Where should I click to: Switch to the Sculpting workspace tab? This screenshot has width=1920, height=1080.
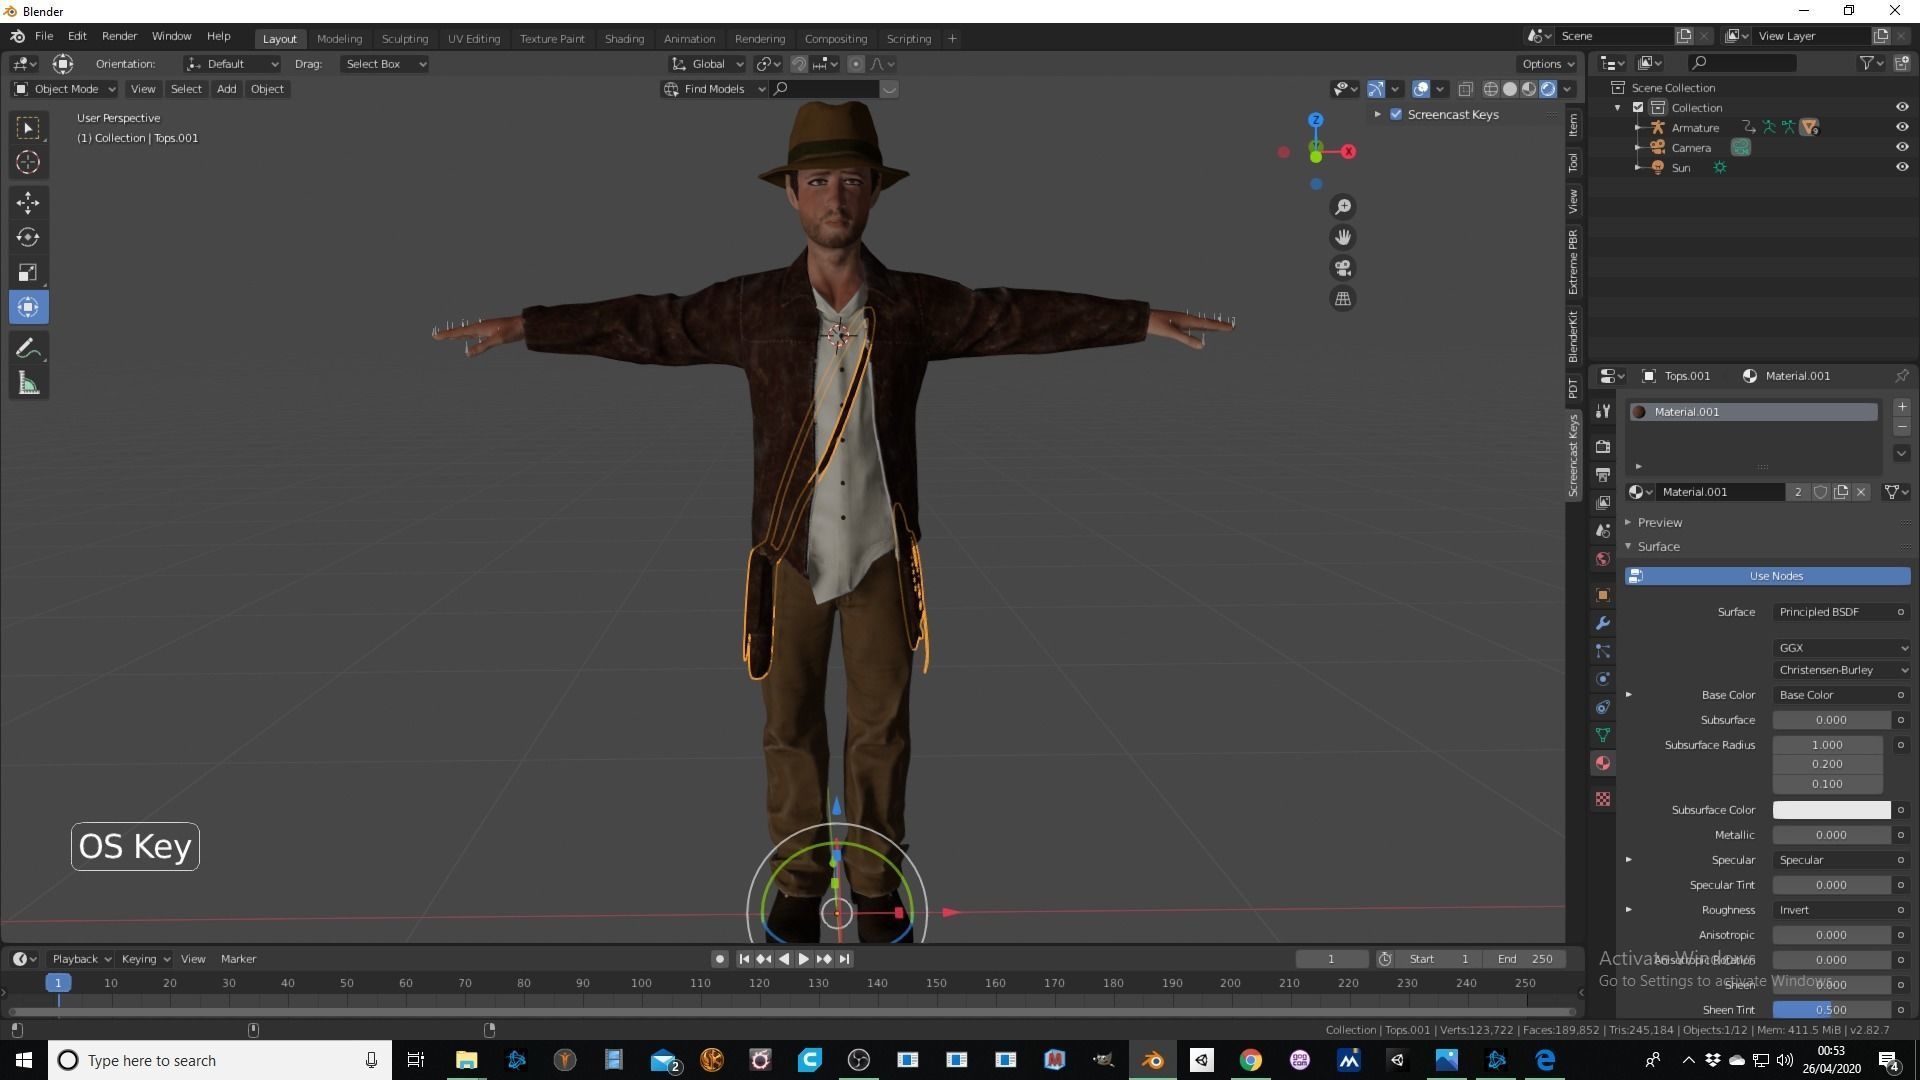(x=404, y=38)
